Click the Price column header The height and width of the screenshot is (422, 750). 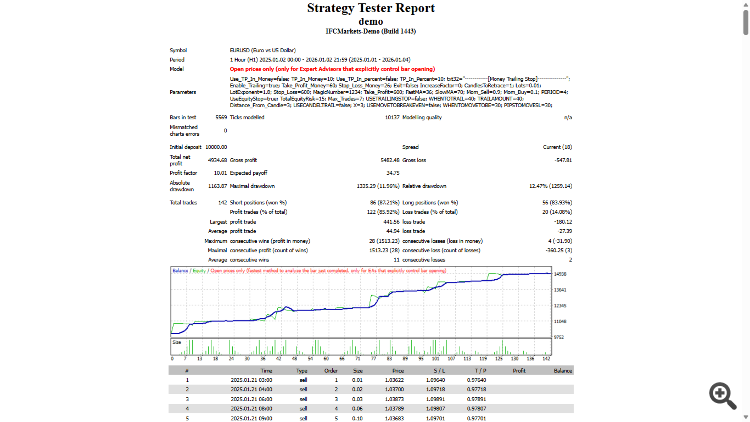coord(398,371)
